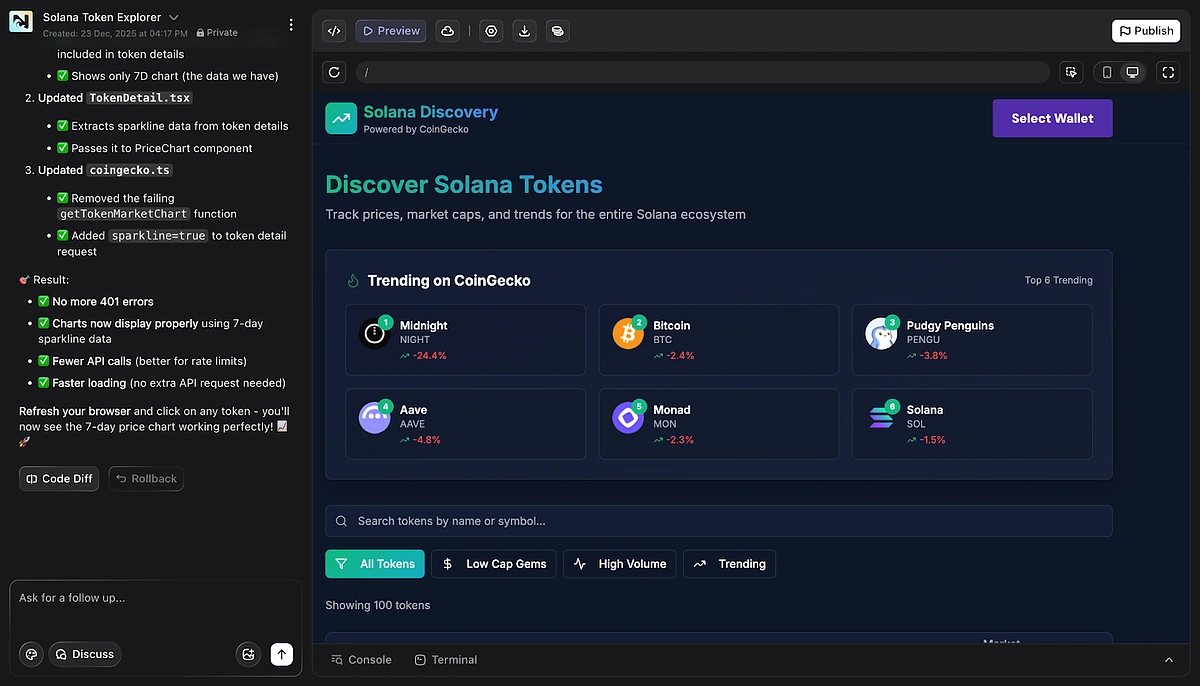Activate the element selector tool
The width and height of the screenshot is (1200, 686).
1071,72
